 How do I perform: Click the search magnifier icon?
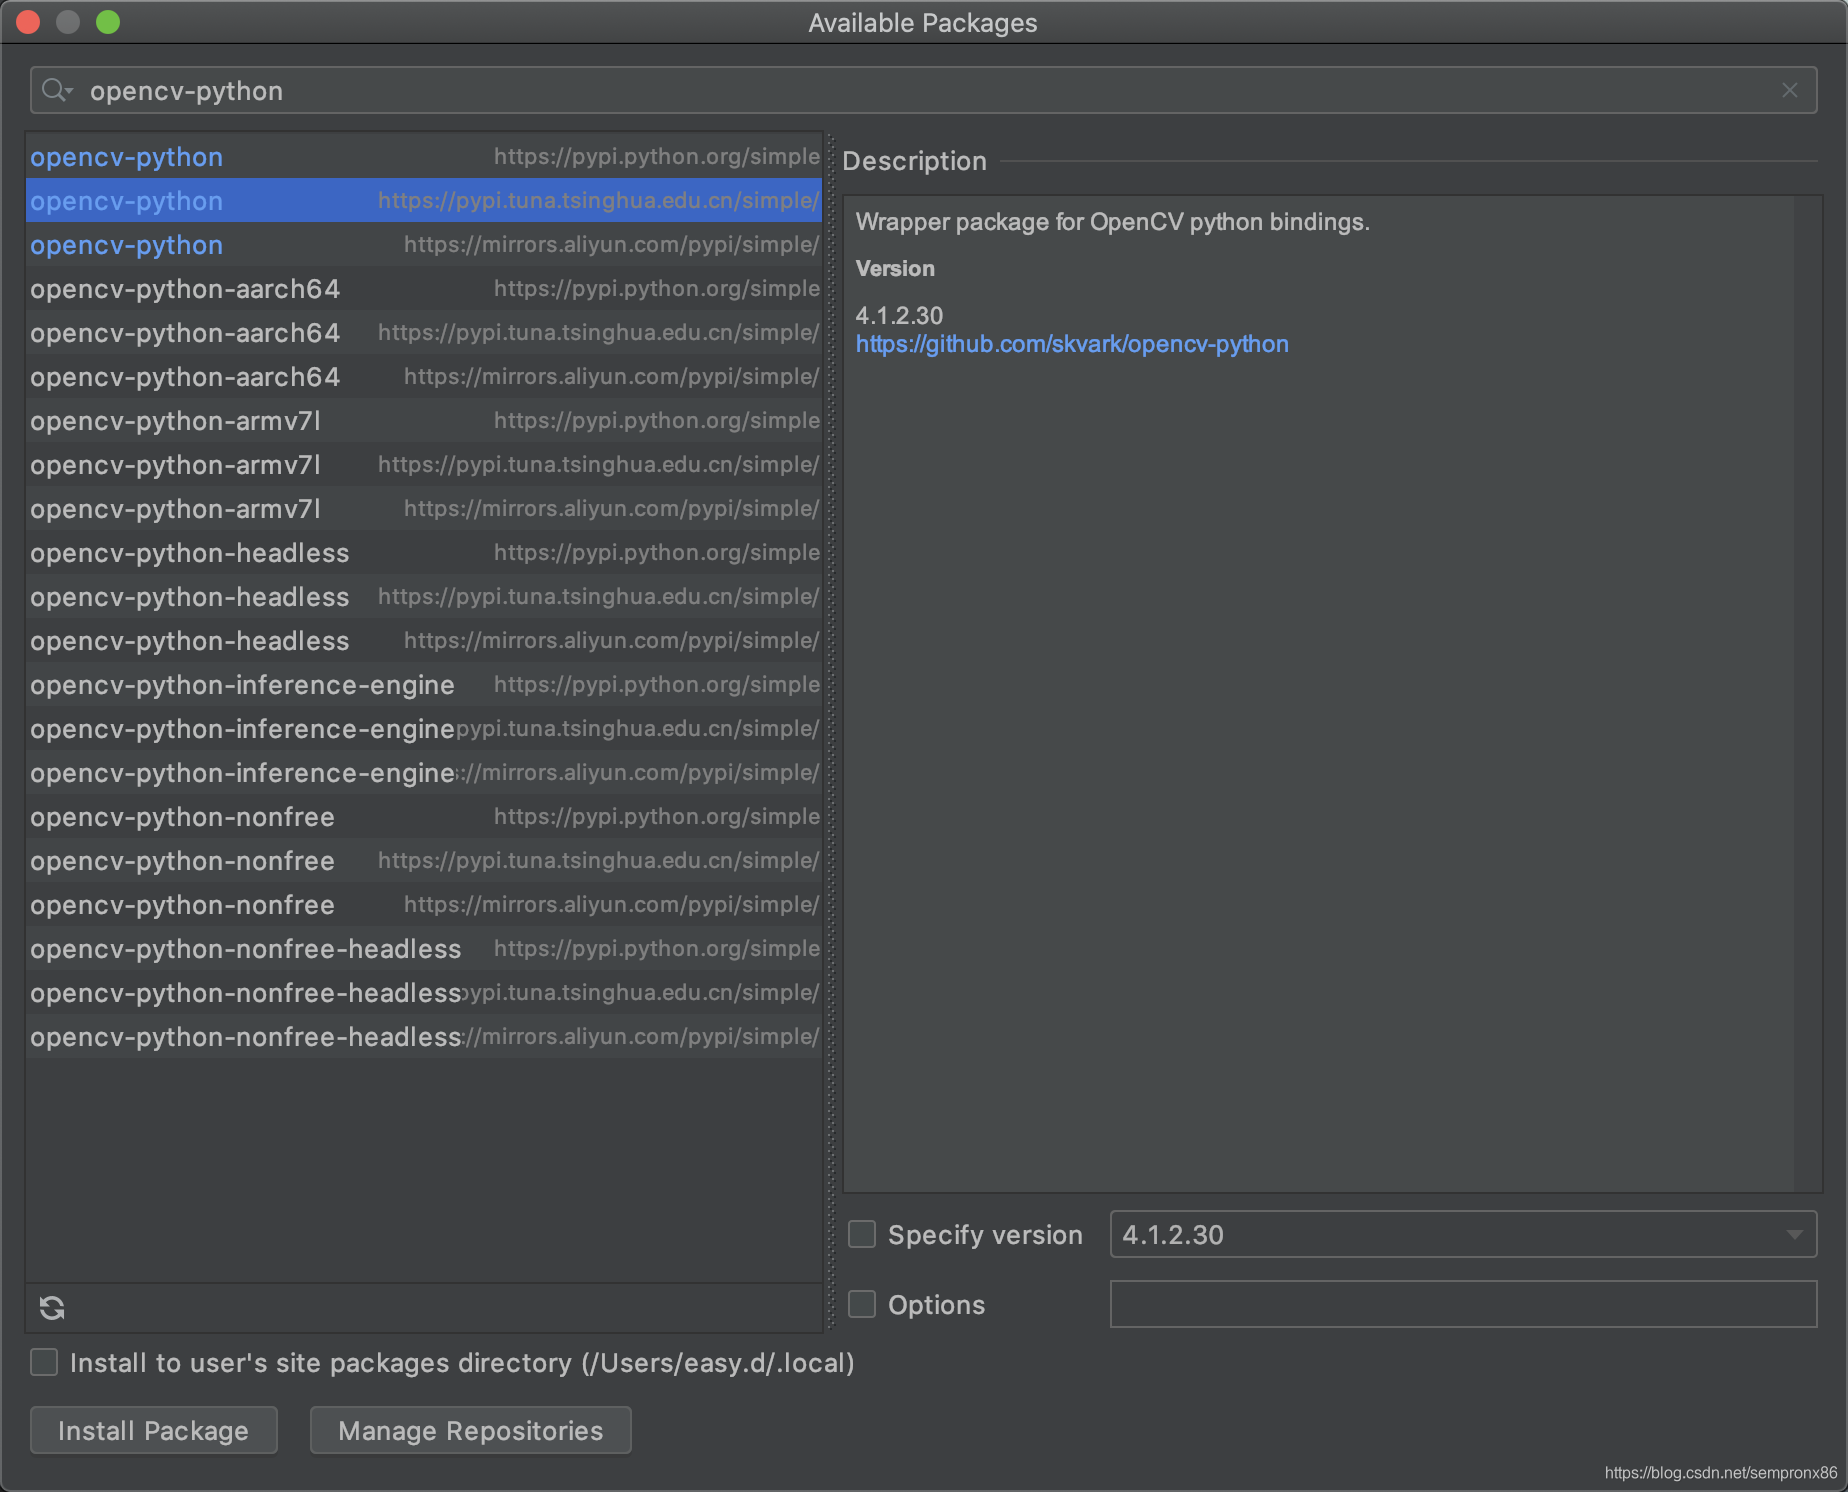coord(56,91)
